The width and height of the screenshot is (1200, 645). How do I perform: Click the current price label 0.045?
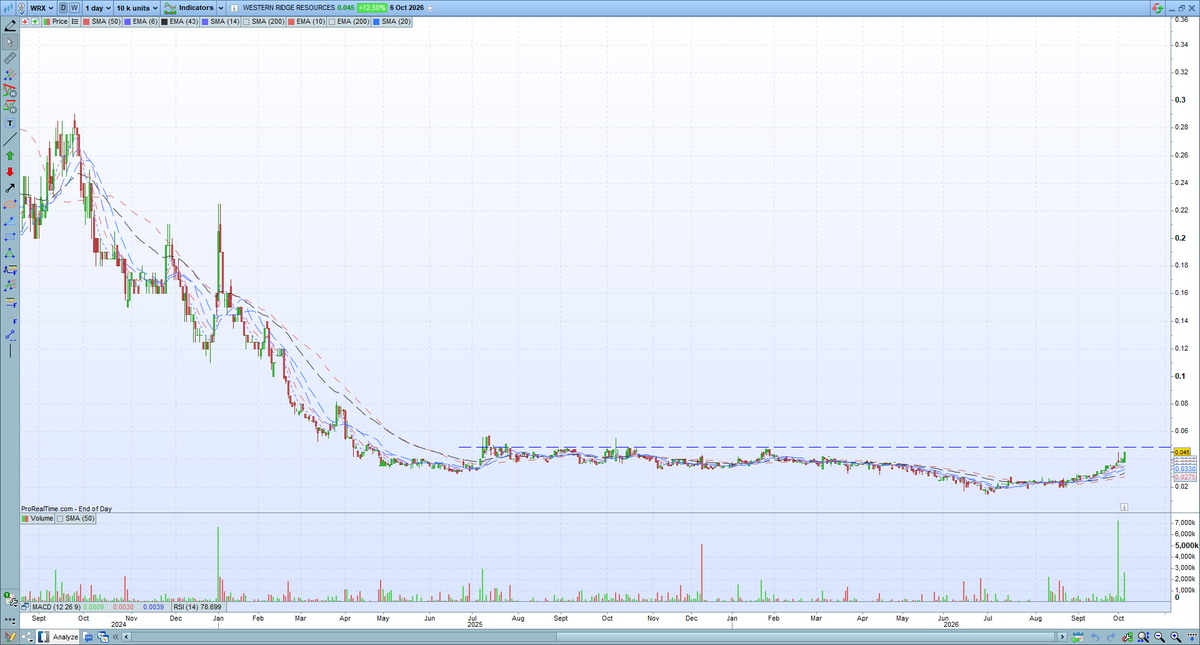pyautogui.click(x=1180, y=452)
